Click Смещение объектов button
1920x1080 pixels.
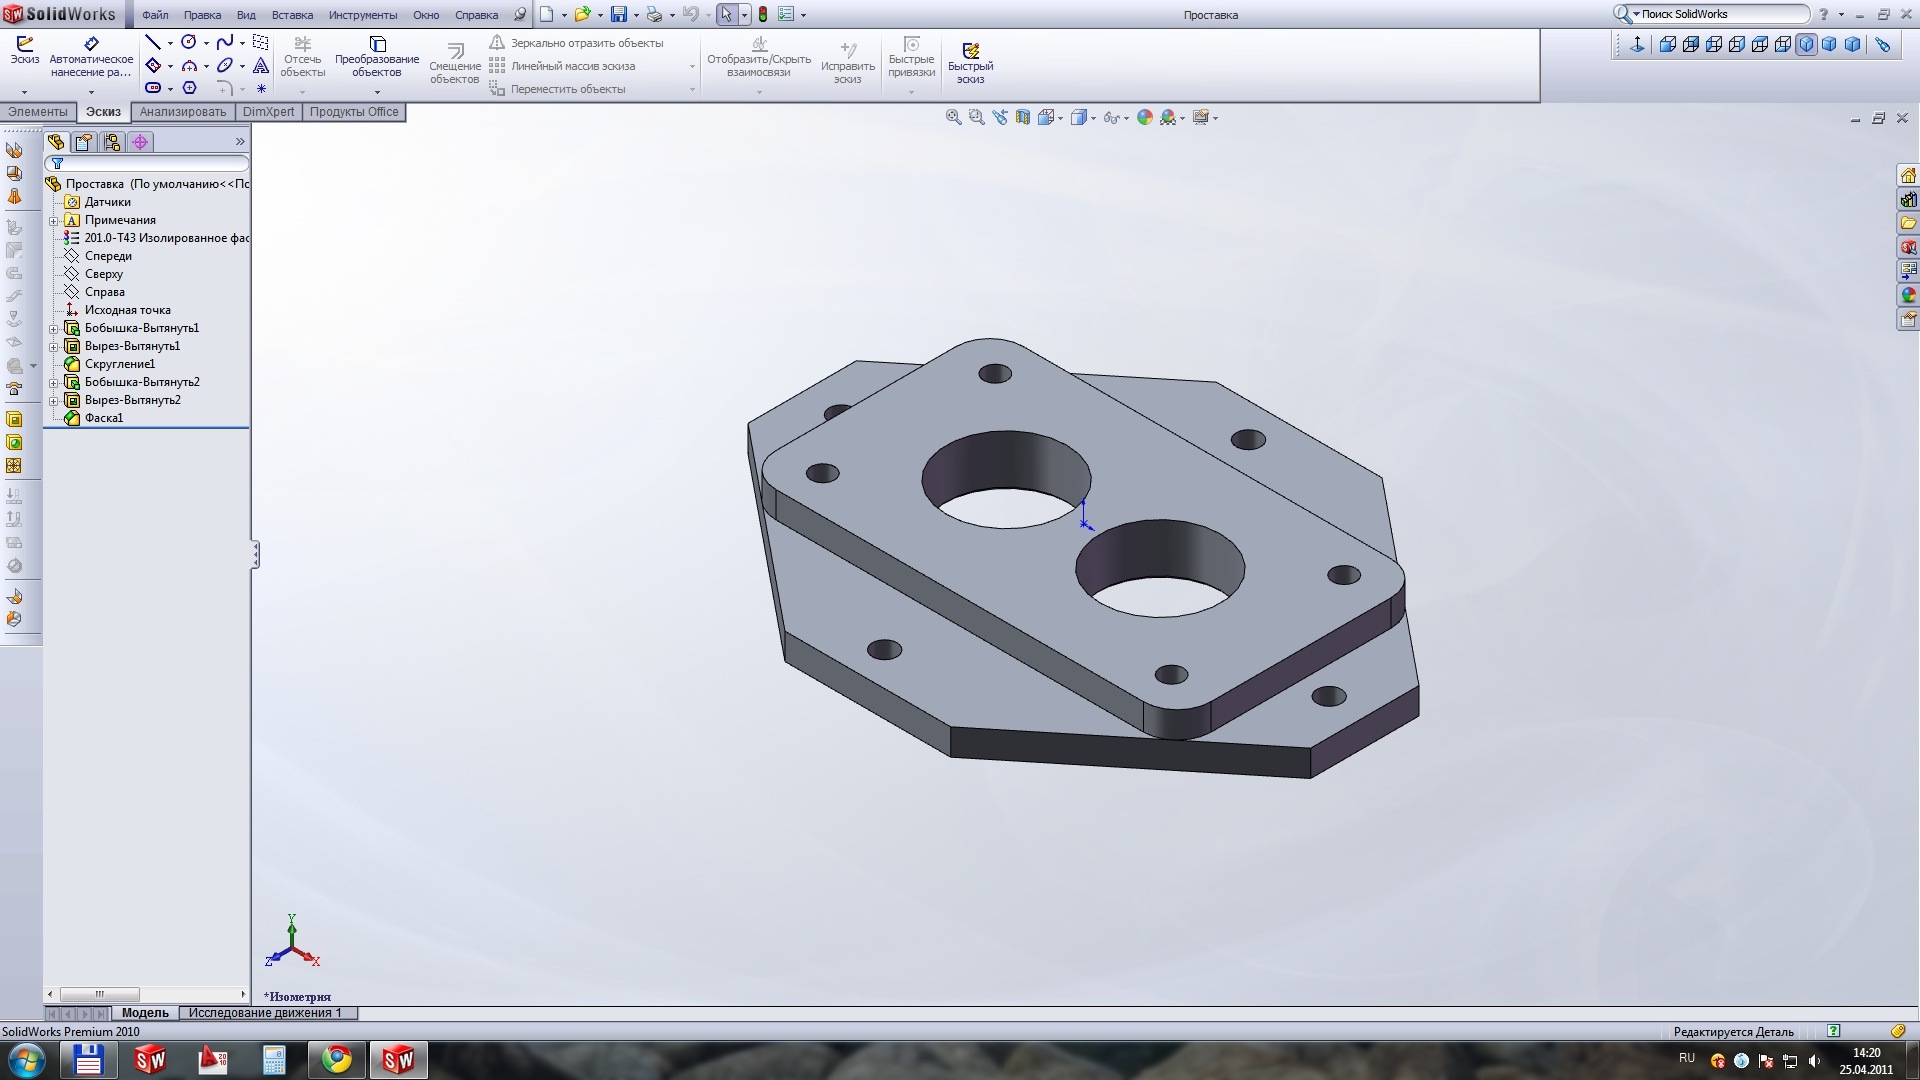(455, 64)
